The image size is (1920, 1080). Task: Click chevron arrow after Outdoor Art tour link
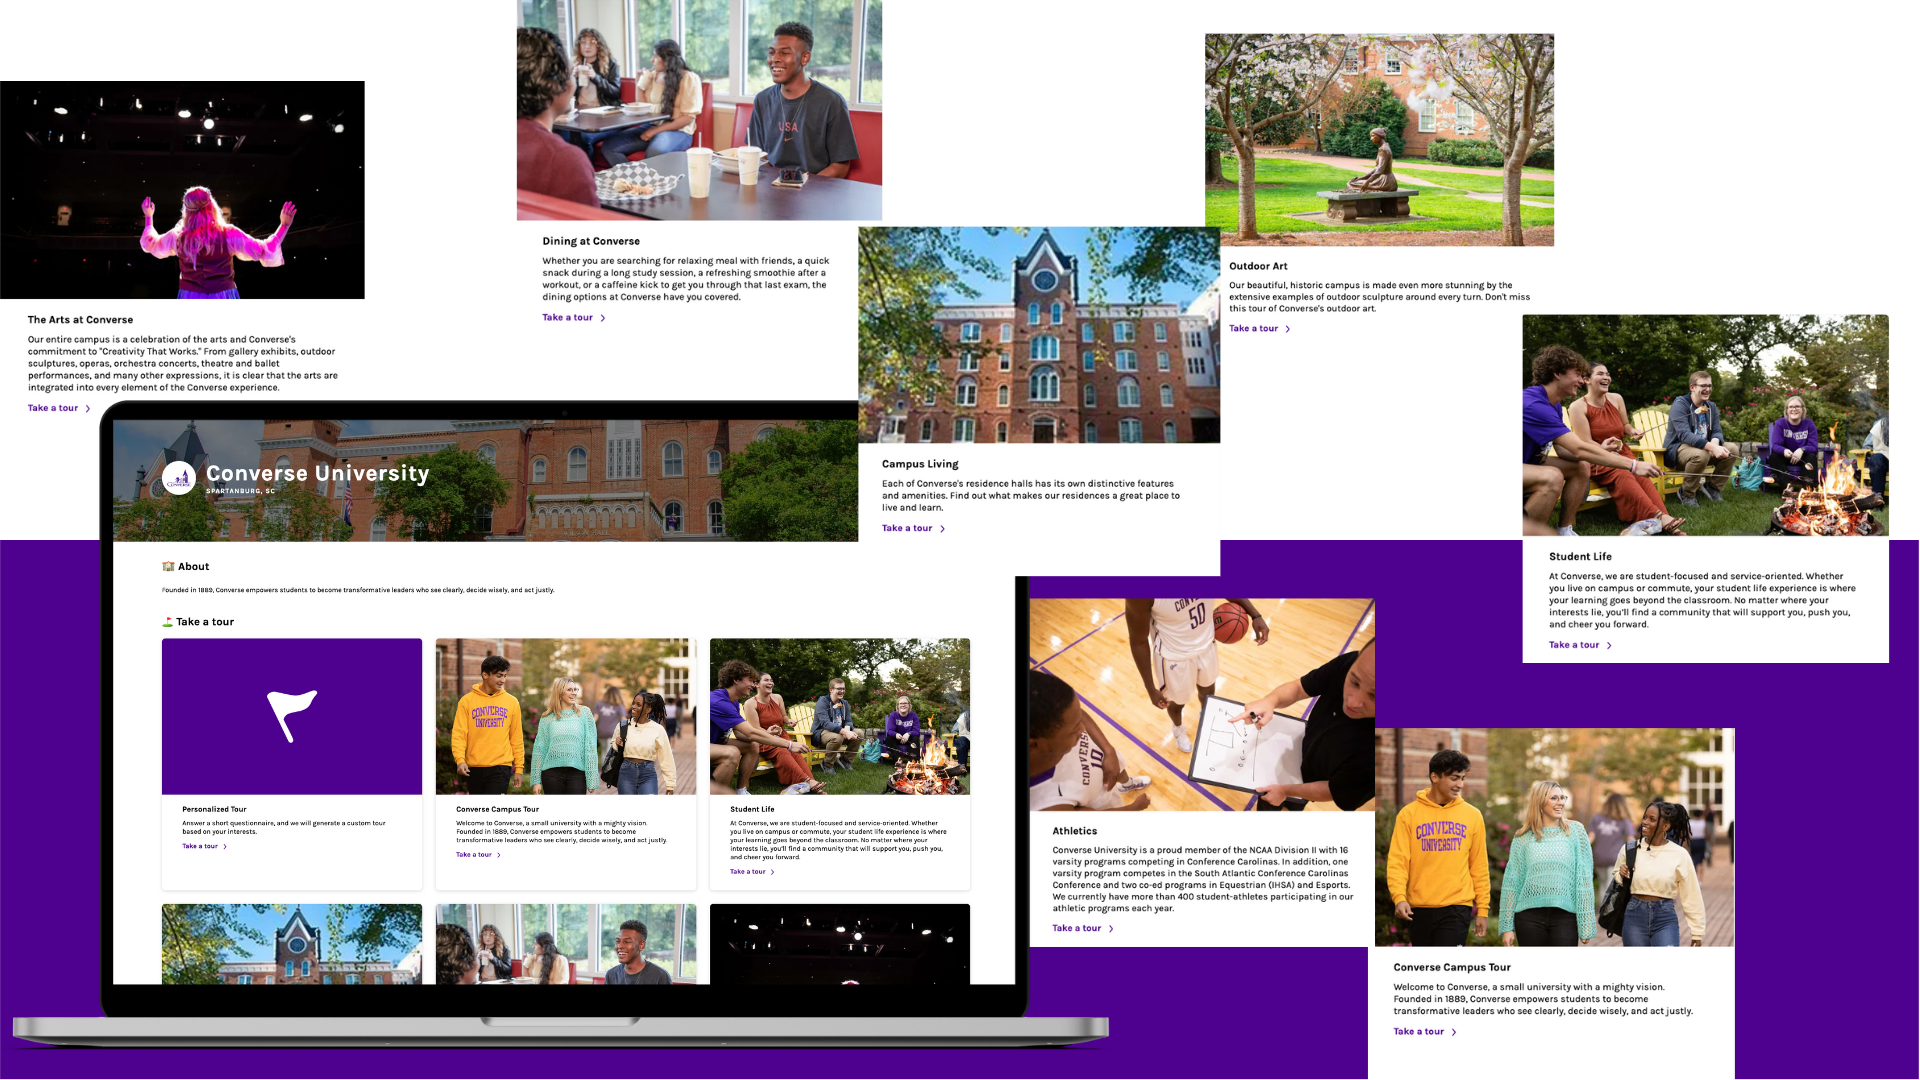[x=1288, y=329]
